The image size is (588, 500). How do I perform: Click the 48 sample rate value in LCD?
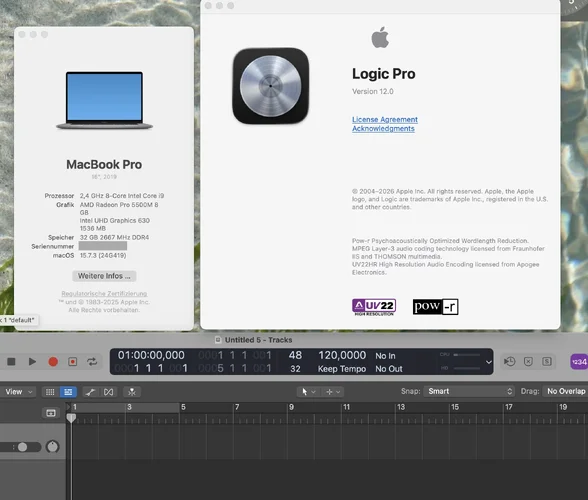click(295, 355)
